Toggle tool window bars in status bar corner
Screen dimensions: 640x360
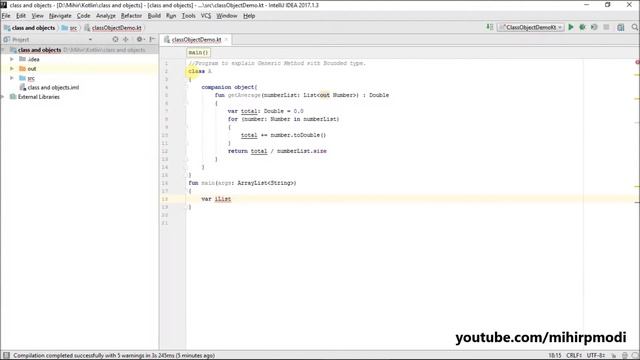pos(6,356)
